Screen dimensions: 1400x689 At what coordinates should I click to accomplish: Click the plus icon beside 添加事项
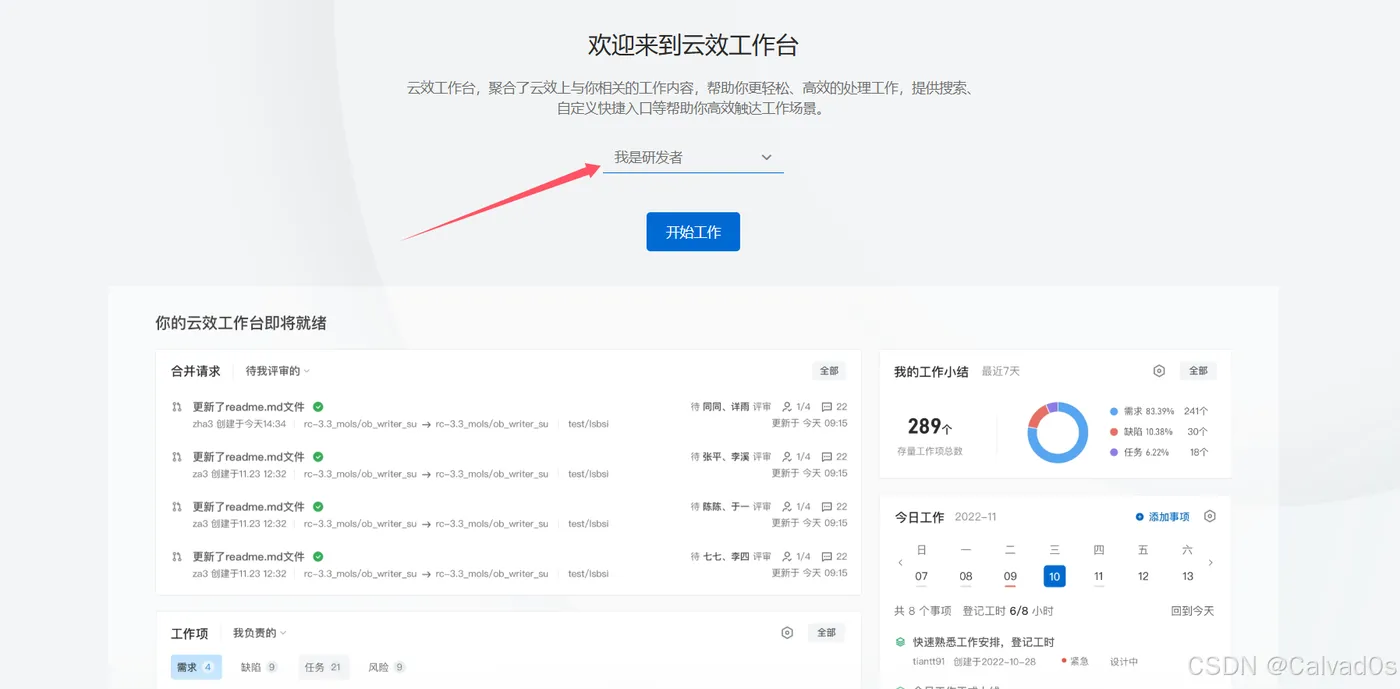1140,517
